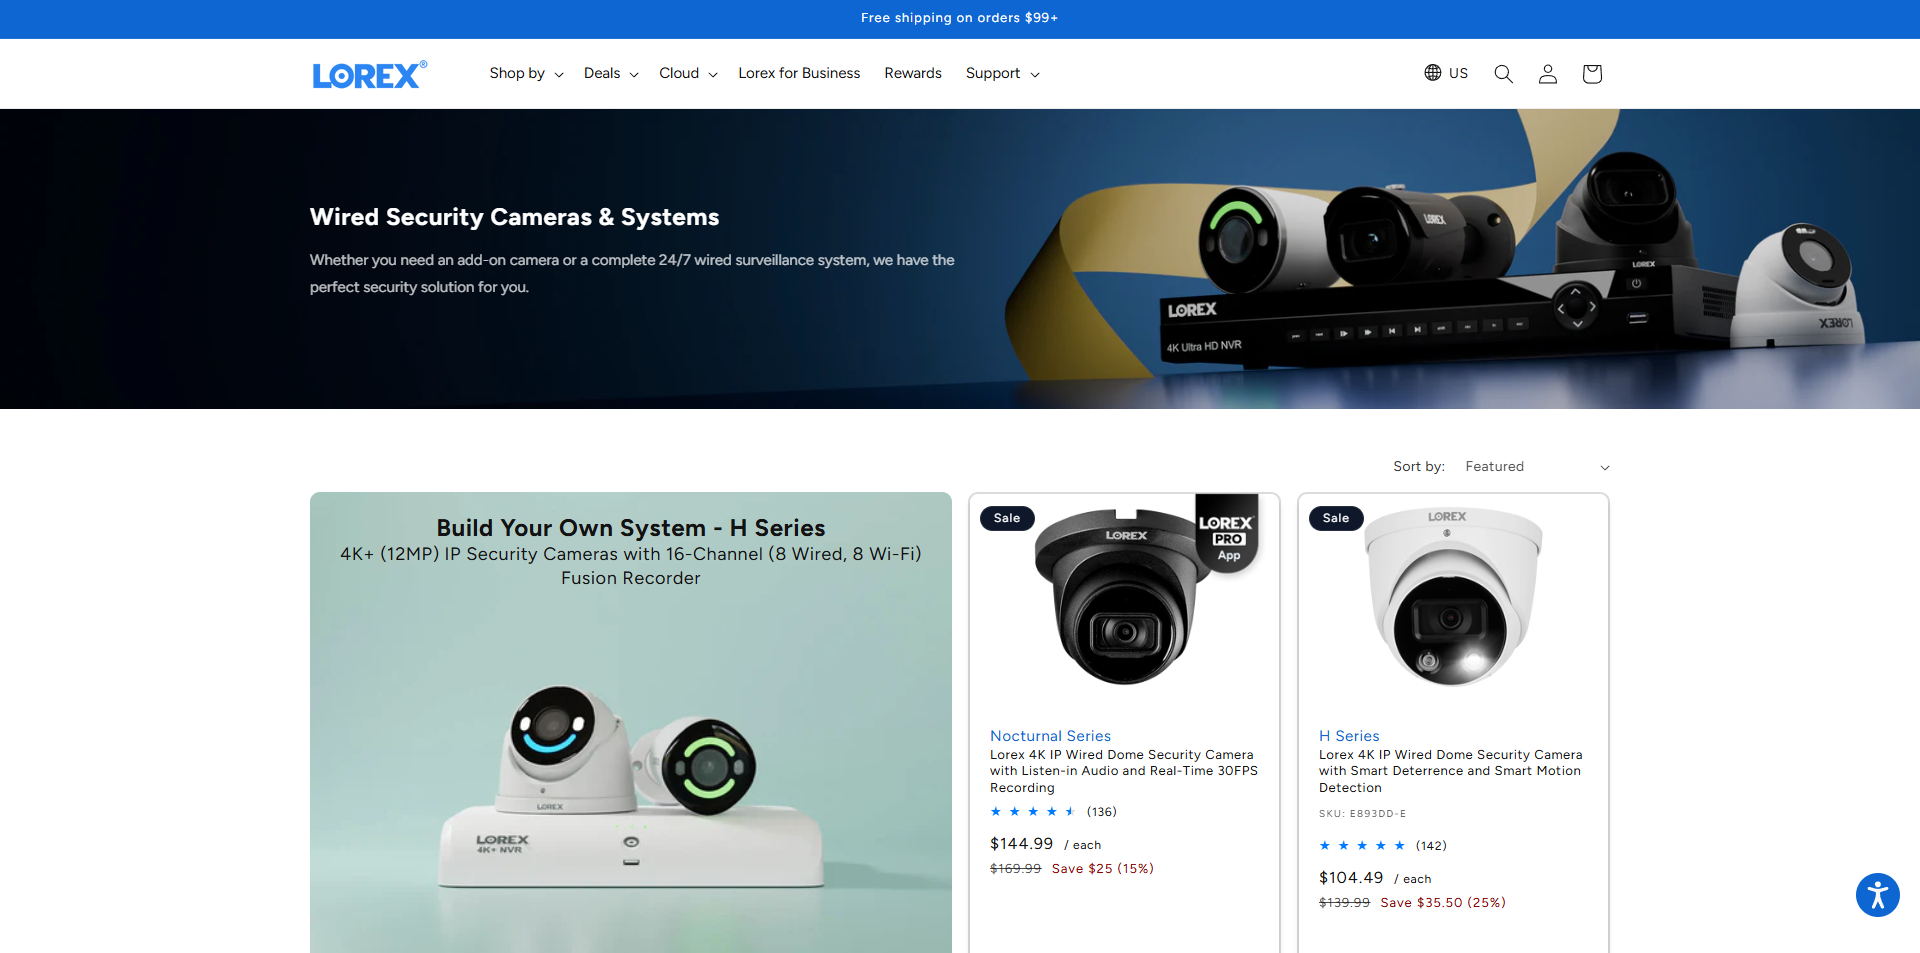Go to Lorex for Business page
Viewport: 1920px width, 953px height.
point(799,74)
